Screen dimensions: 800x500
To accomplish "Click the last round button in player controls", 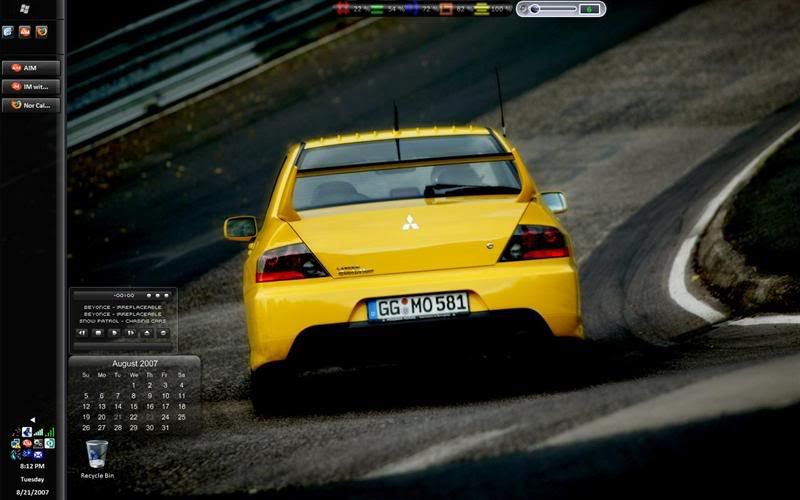I will [163, 333].
